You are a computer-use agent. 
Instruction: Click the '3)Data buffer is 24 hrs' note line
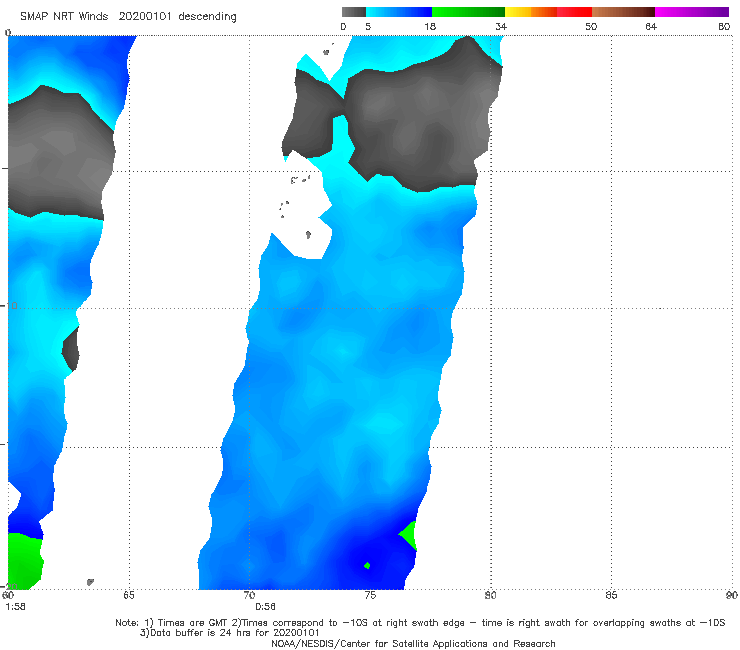[x=229, y=633]
